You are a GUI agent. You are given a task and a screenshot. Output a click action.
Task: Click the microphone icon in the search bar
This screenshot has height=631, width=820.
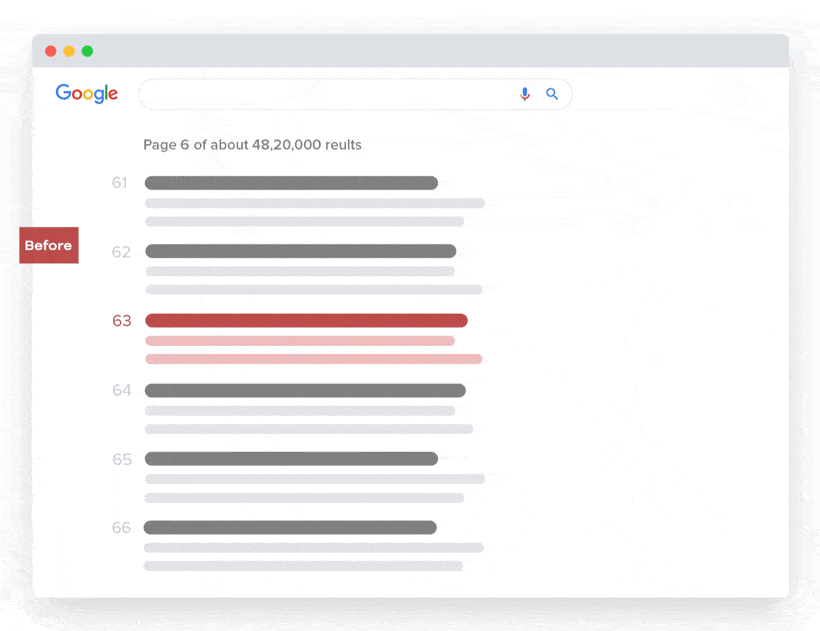click(x=524, y=93)
